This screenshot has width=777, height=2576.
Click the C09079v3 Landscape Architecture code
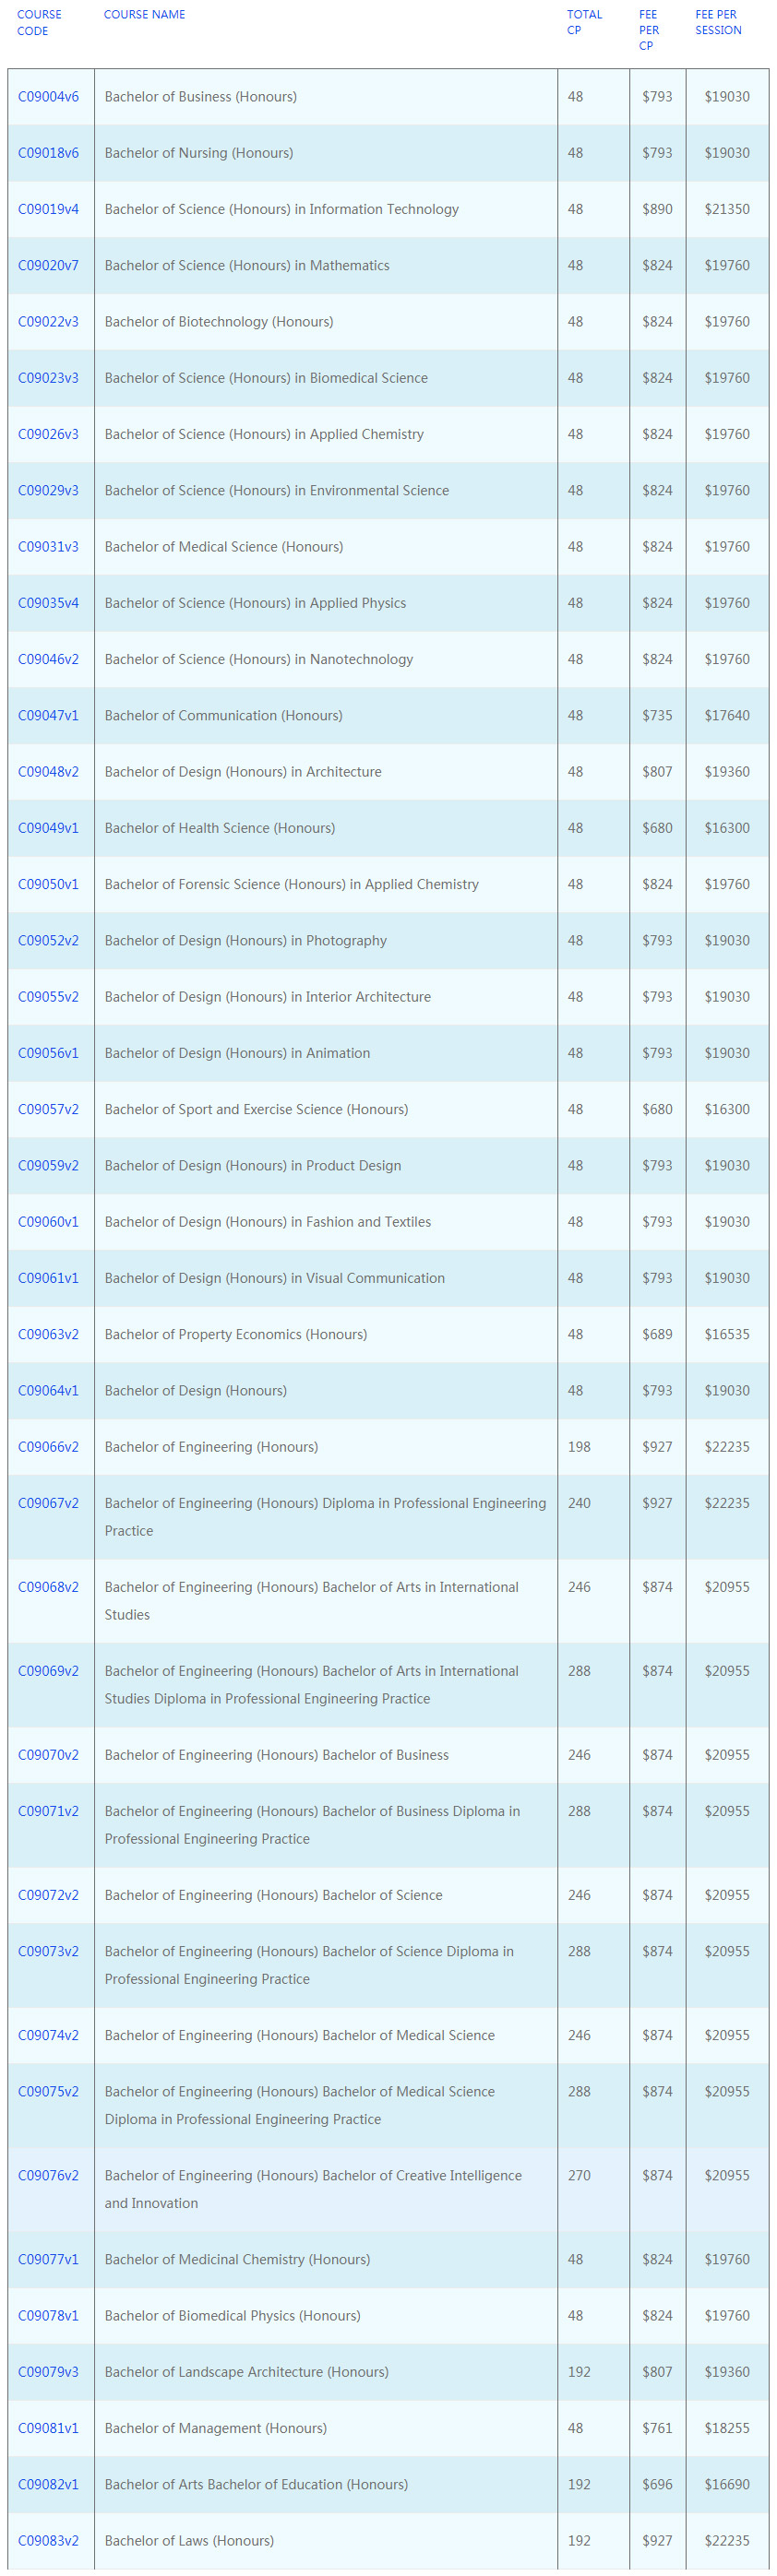48,2372
